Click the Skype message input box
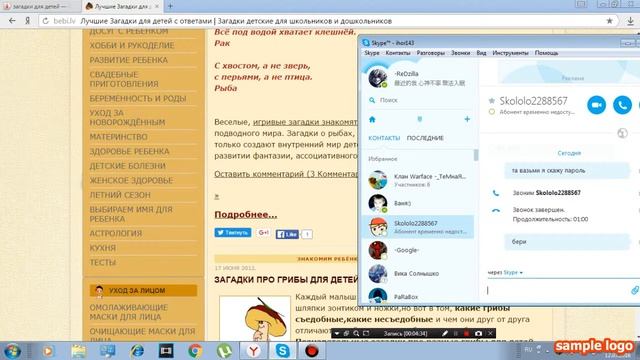The width and height of the screenshot is (640, 360). pos(557,290)
